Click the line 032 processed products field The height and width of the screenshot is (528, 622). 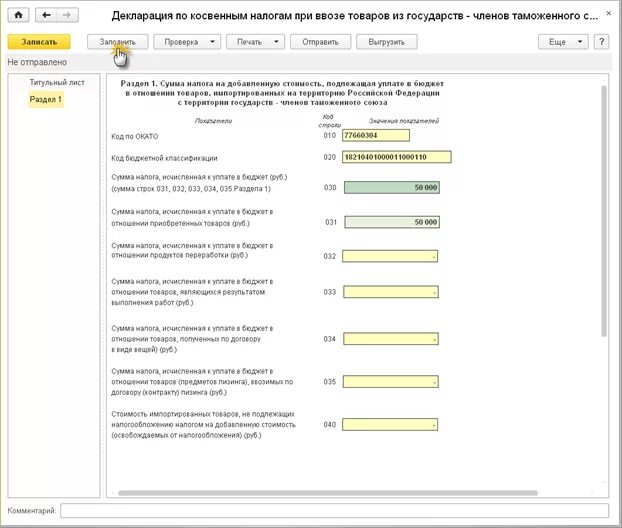(x=390, y=256)
